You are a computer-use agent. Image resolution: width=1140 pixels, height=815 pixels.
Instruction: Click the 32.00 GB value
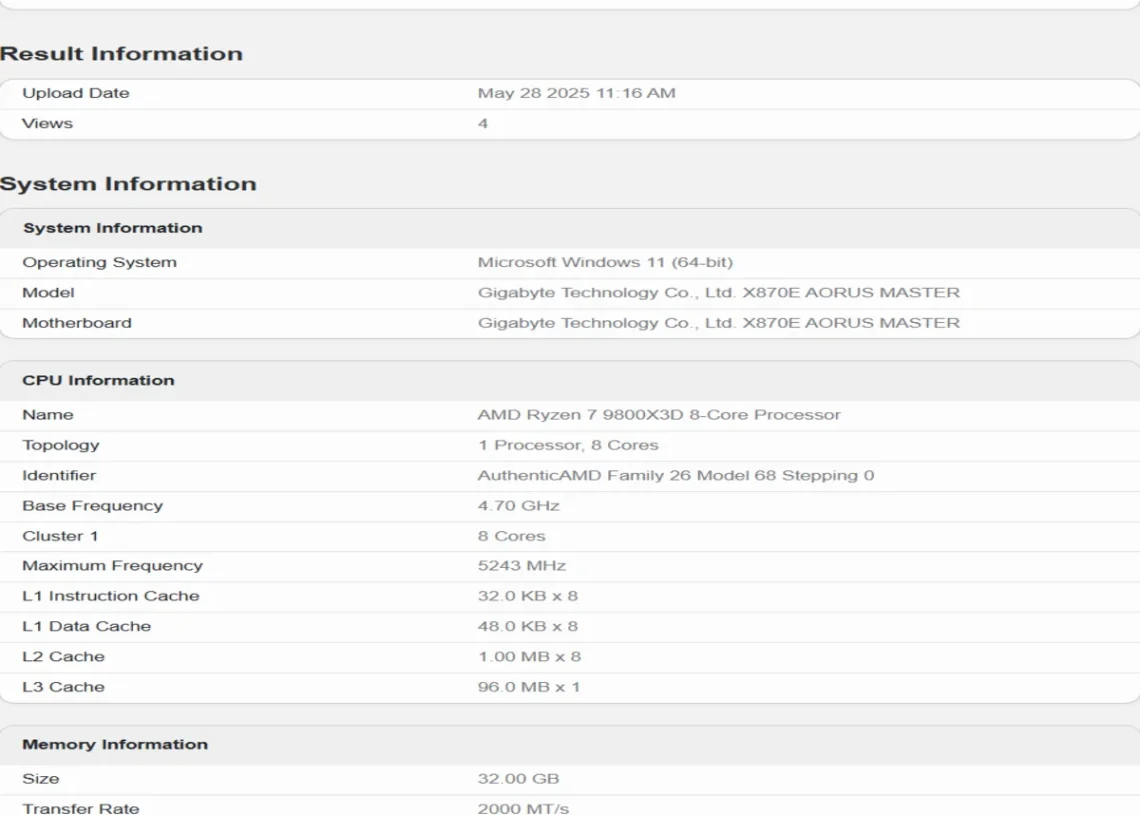coord(518,779)
